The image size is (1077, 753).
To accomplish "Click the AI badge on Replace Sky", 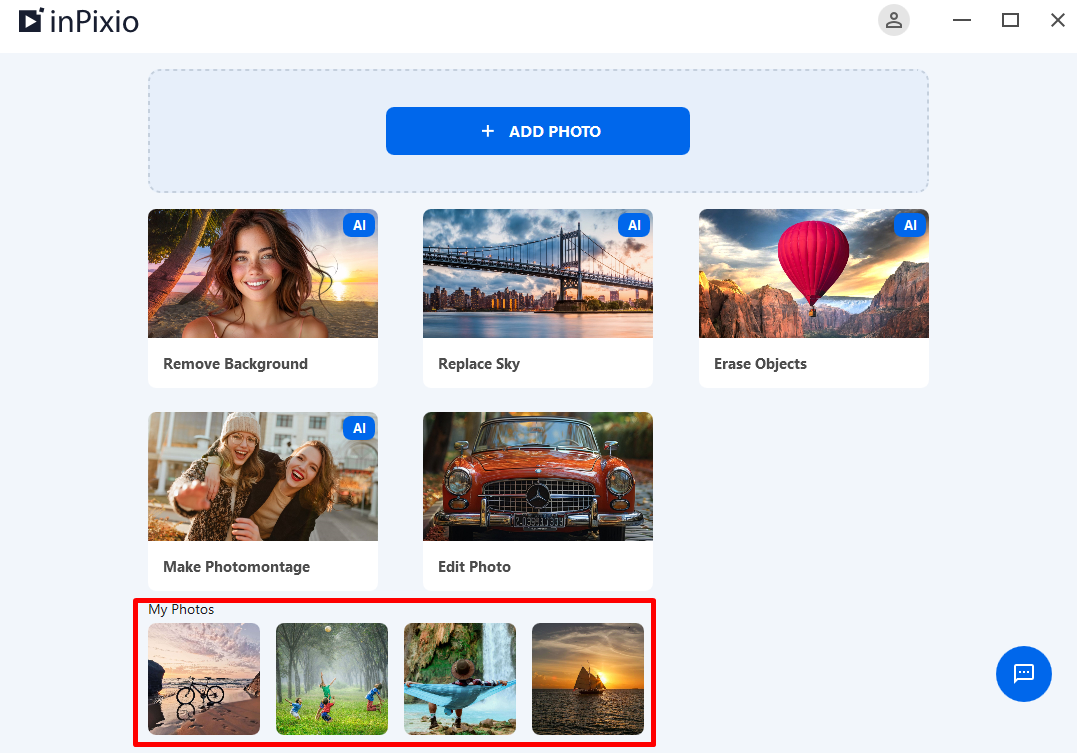I will click(x=634, y=225).
